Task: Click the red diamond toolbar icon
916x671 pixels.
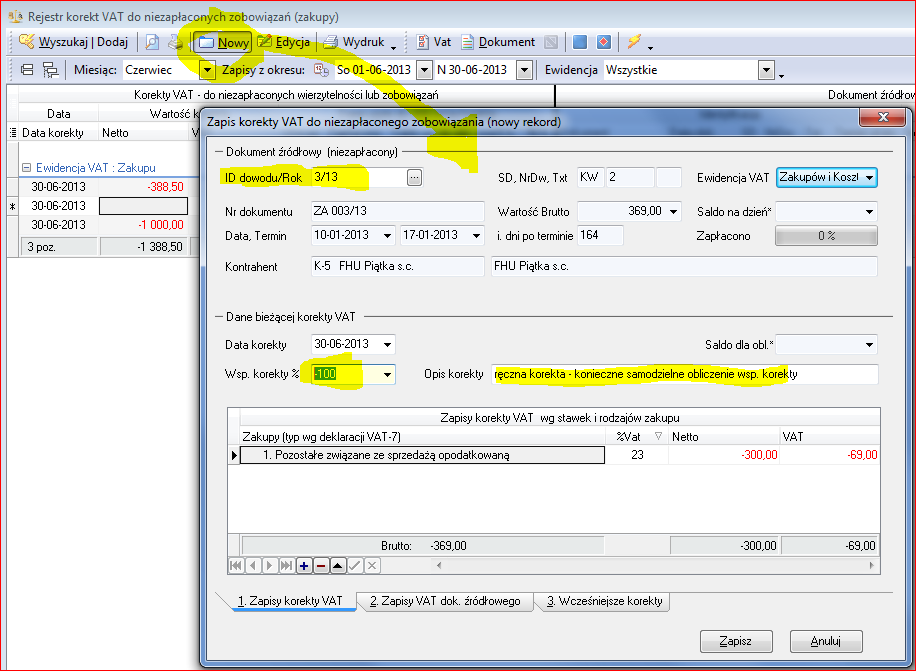Action: click(604, 42)
